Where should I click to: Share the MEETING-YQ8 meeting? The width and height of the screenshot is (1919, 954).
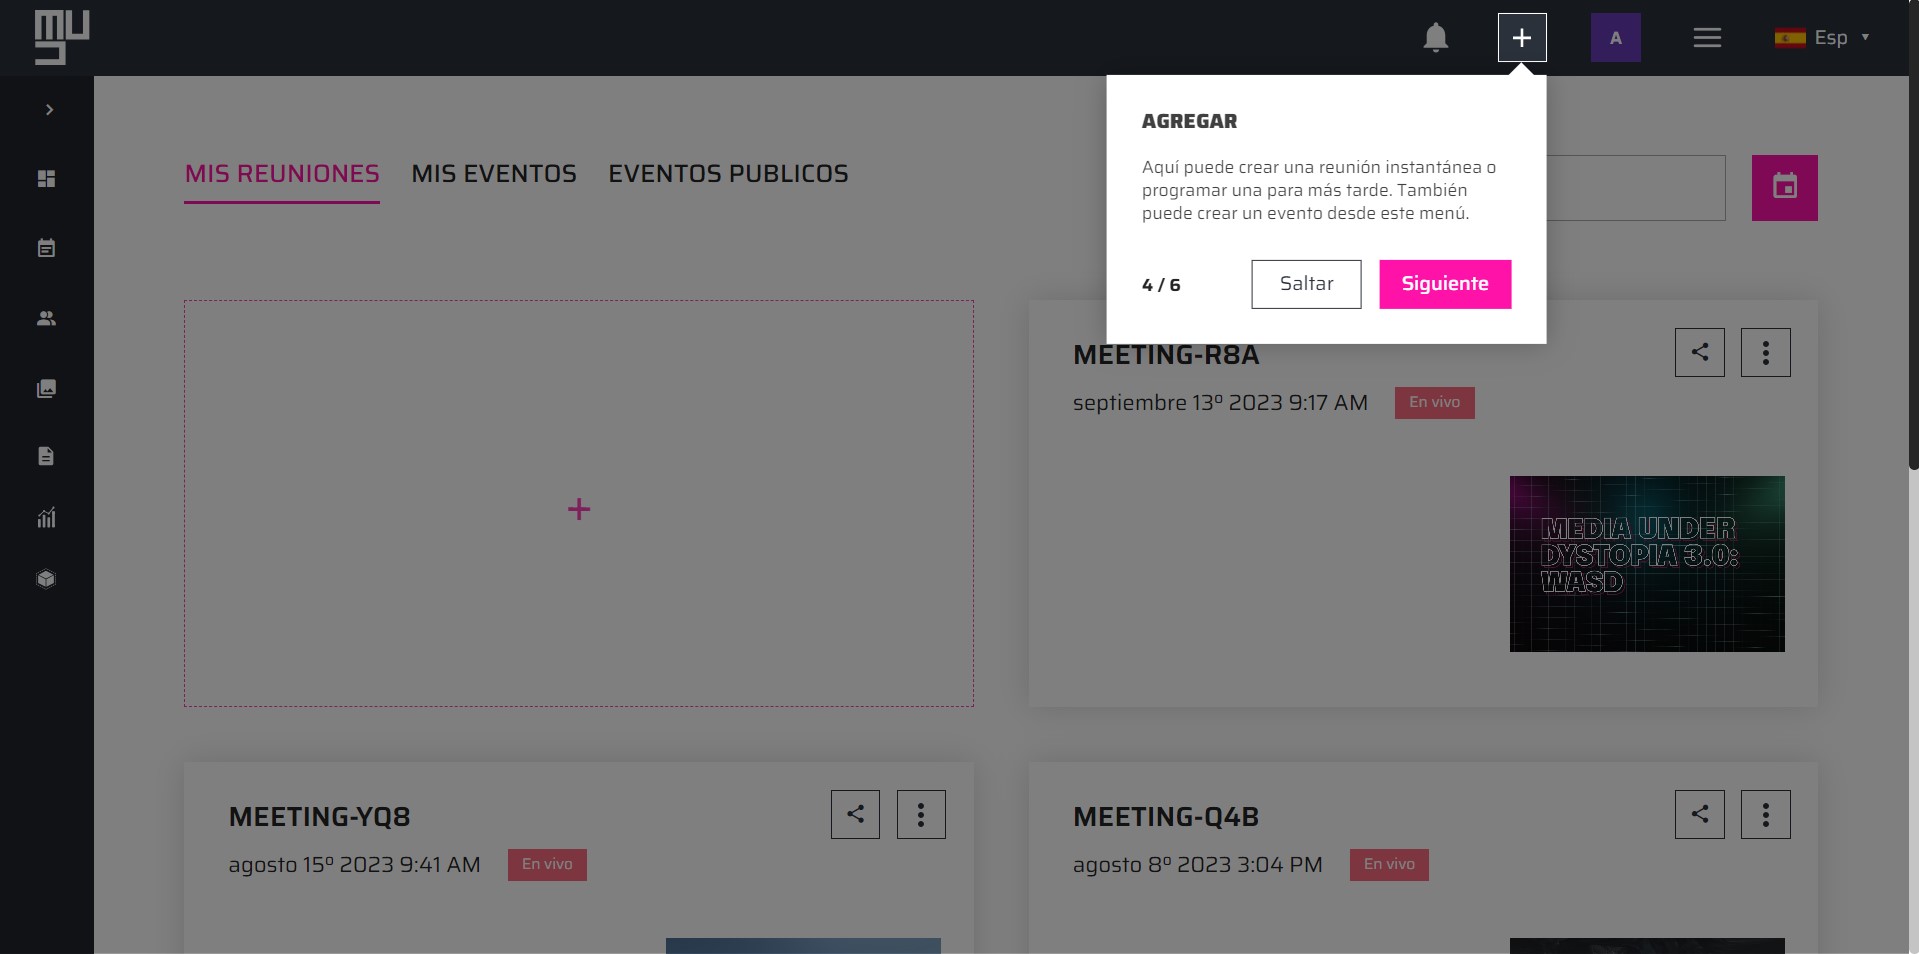(x=855, y=814)
